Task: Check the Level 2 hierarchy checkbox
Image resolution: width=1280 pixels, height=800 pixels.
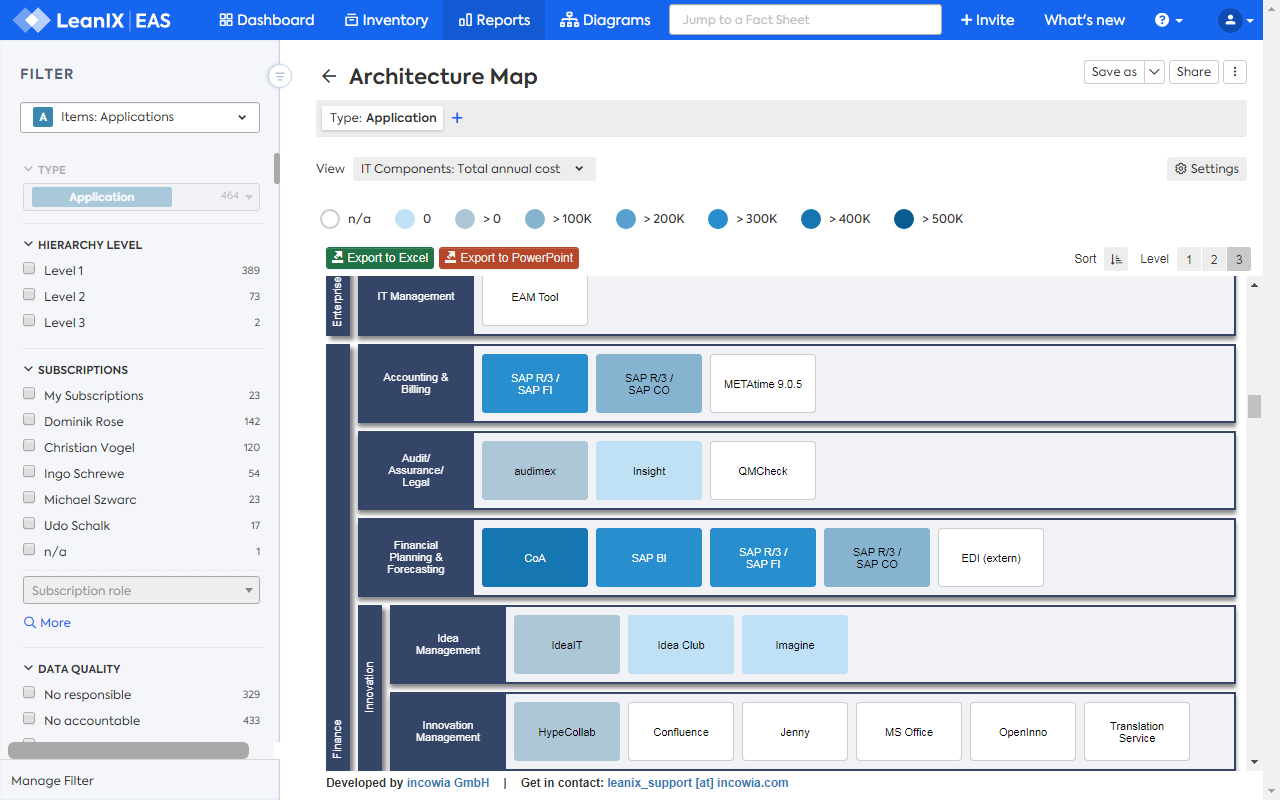Action: pyautogui.click(x=29, y=296)
